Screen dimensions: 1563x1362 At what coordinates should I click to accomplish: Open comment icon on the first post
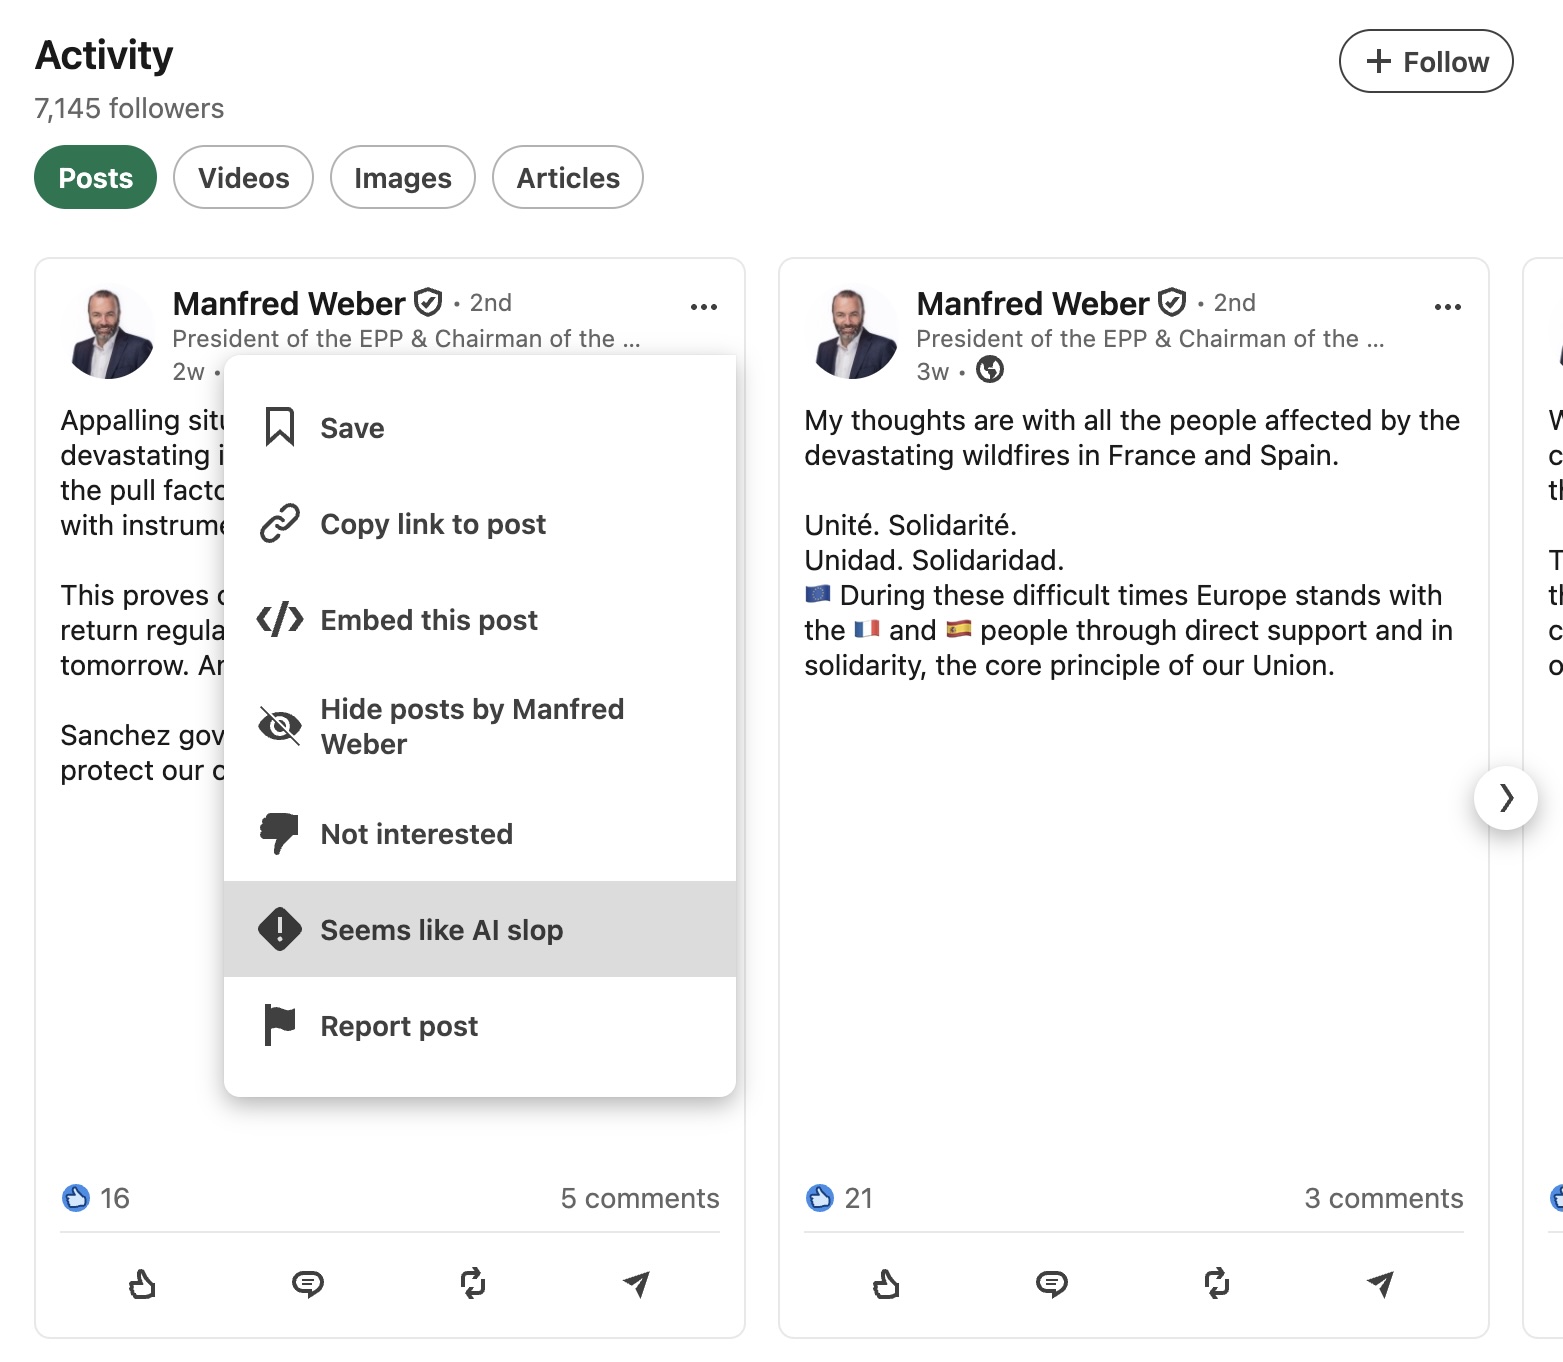pyautogui.click(x=307, y=1283)
